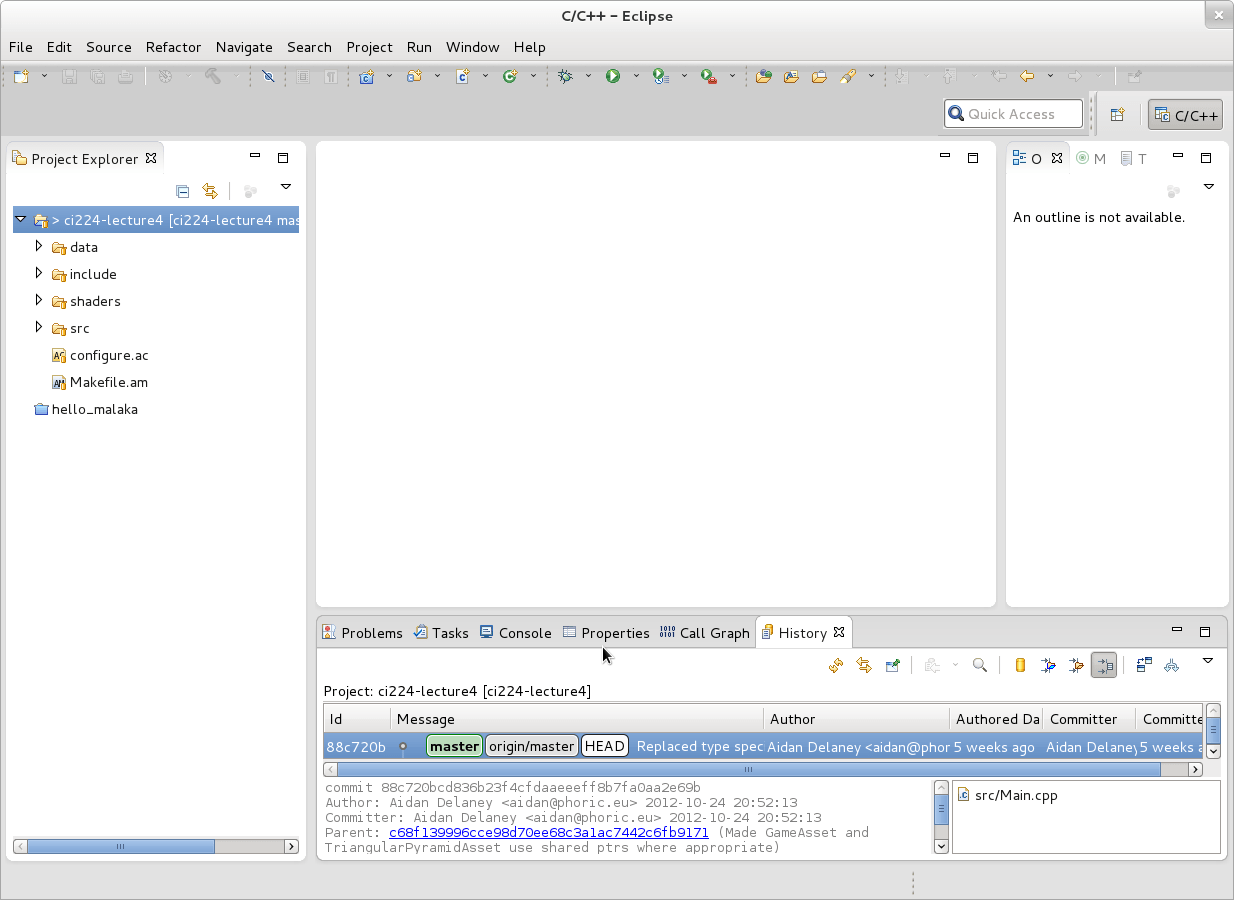
Task: Click the History table horizontal scrollbar
Action: [x=748, y=770]
